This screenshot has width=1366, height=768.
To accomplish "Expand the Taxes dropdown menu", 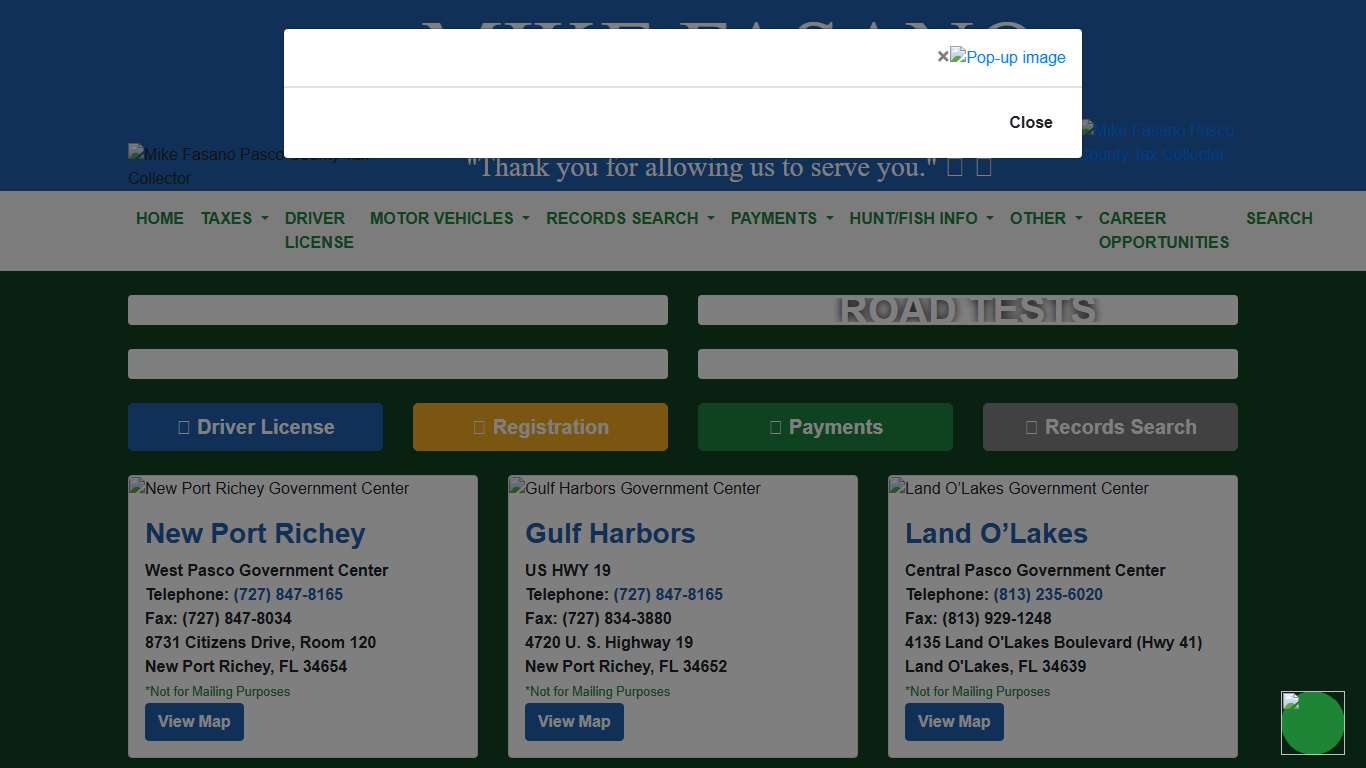I will [234, 218].
